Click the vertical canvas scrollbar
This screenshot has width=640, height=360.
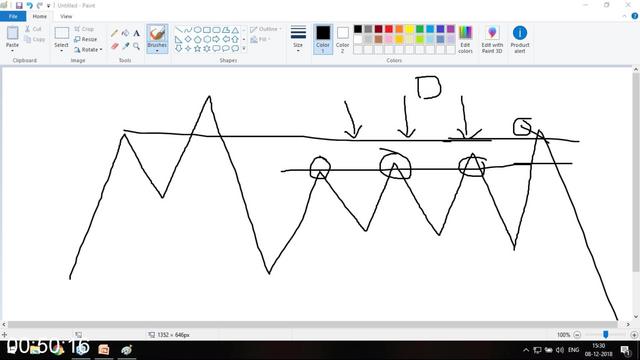coord(636,173)
